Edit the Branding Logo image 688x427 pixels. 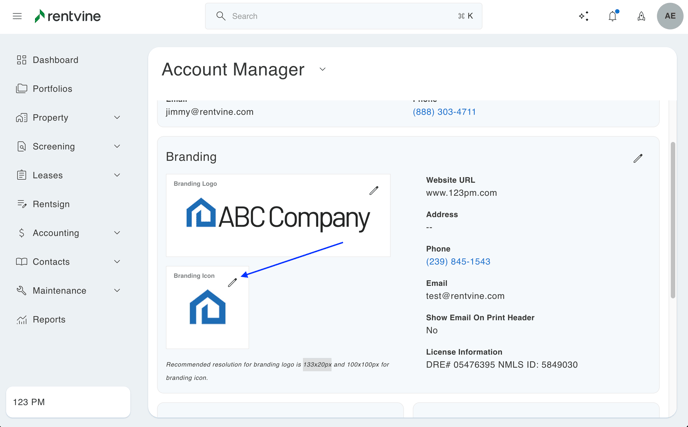click(374, 190)
